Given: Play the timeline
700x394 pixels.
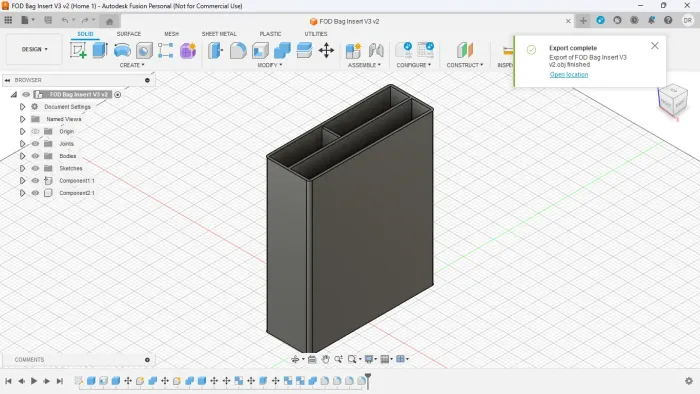Looking at the screenshot, I should coord(34,381).
